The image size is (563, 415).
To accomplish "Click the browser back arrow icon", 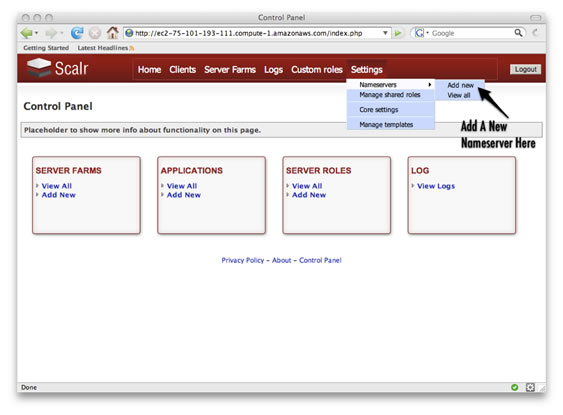I will point(27,33).
